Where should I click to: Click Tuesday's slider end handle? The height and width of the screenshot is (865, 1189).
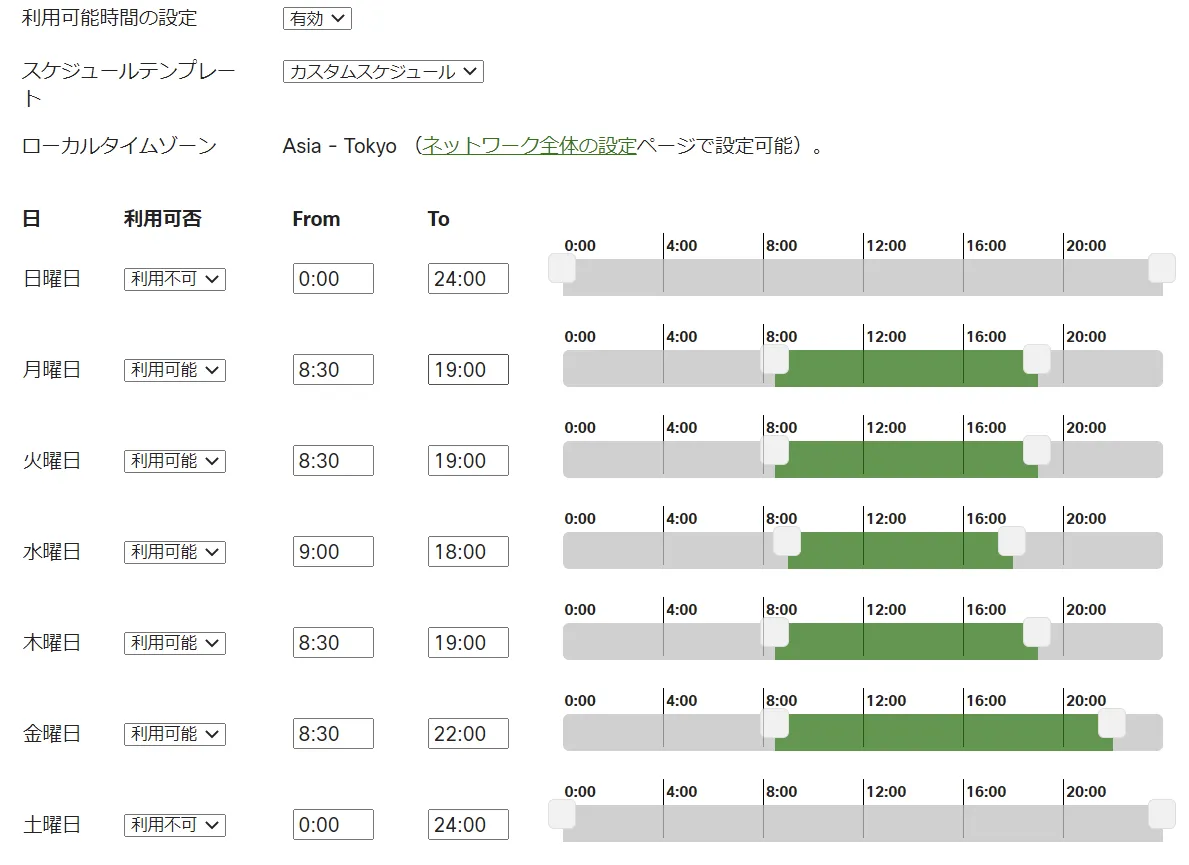[x=1037, y=450]
